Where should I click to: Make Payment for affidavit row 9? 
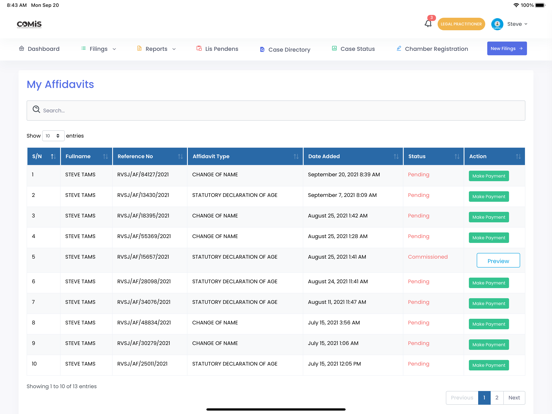(489, 344)
